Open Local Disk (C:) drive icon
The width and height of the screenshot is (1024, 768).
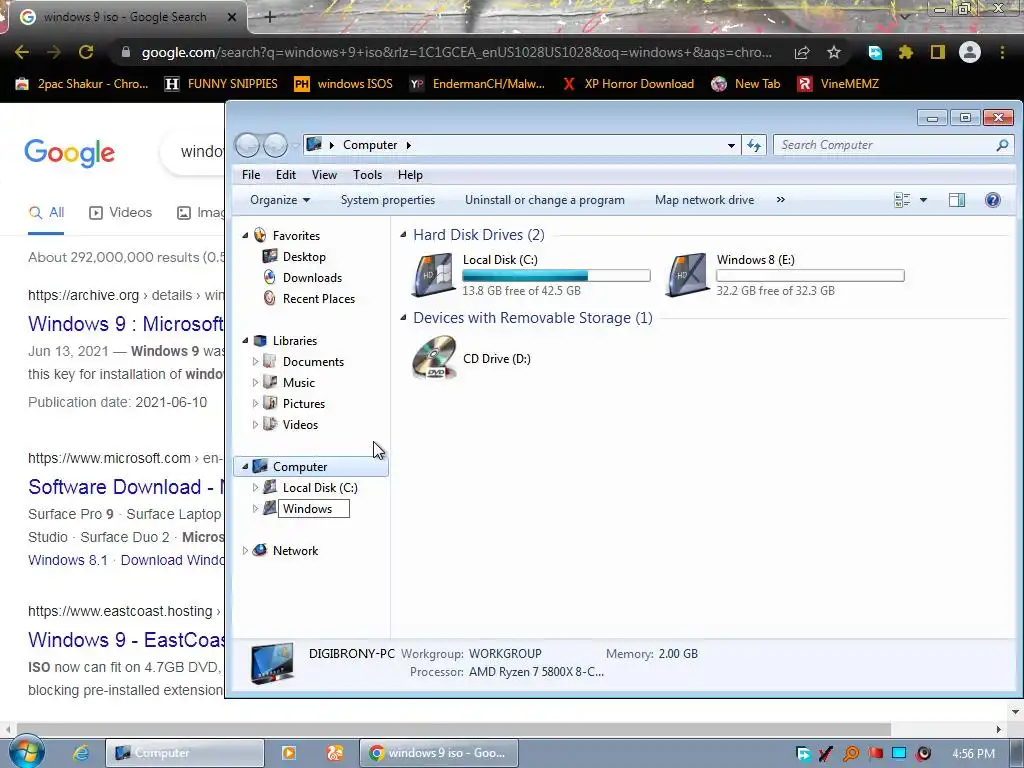point(433,275)
